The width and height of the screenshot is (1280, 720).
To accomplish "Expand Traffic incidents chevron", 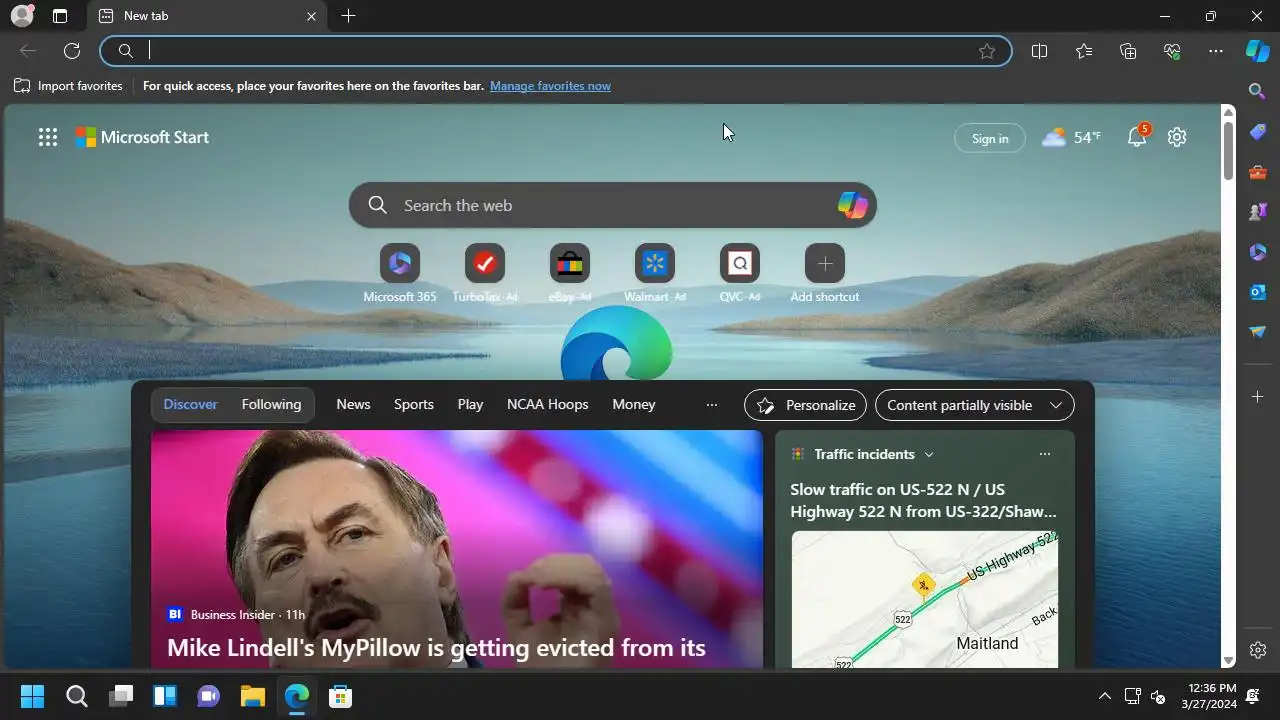I will coord(929,454).
